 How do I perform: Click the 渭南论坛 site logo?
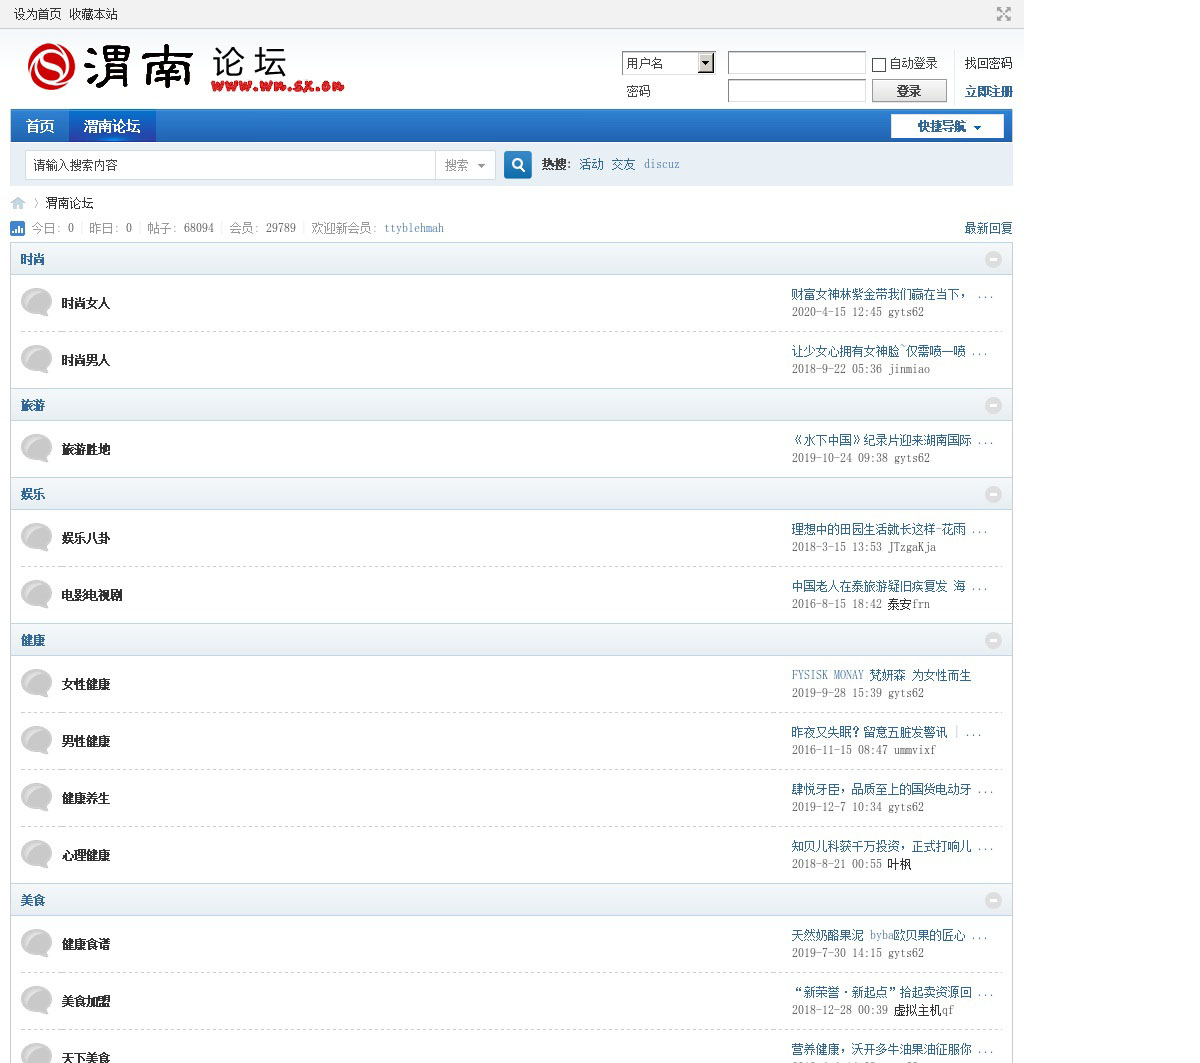185,68
